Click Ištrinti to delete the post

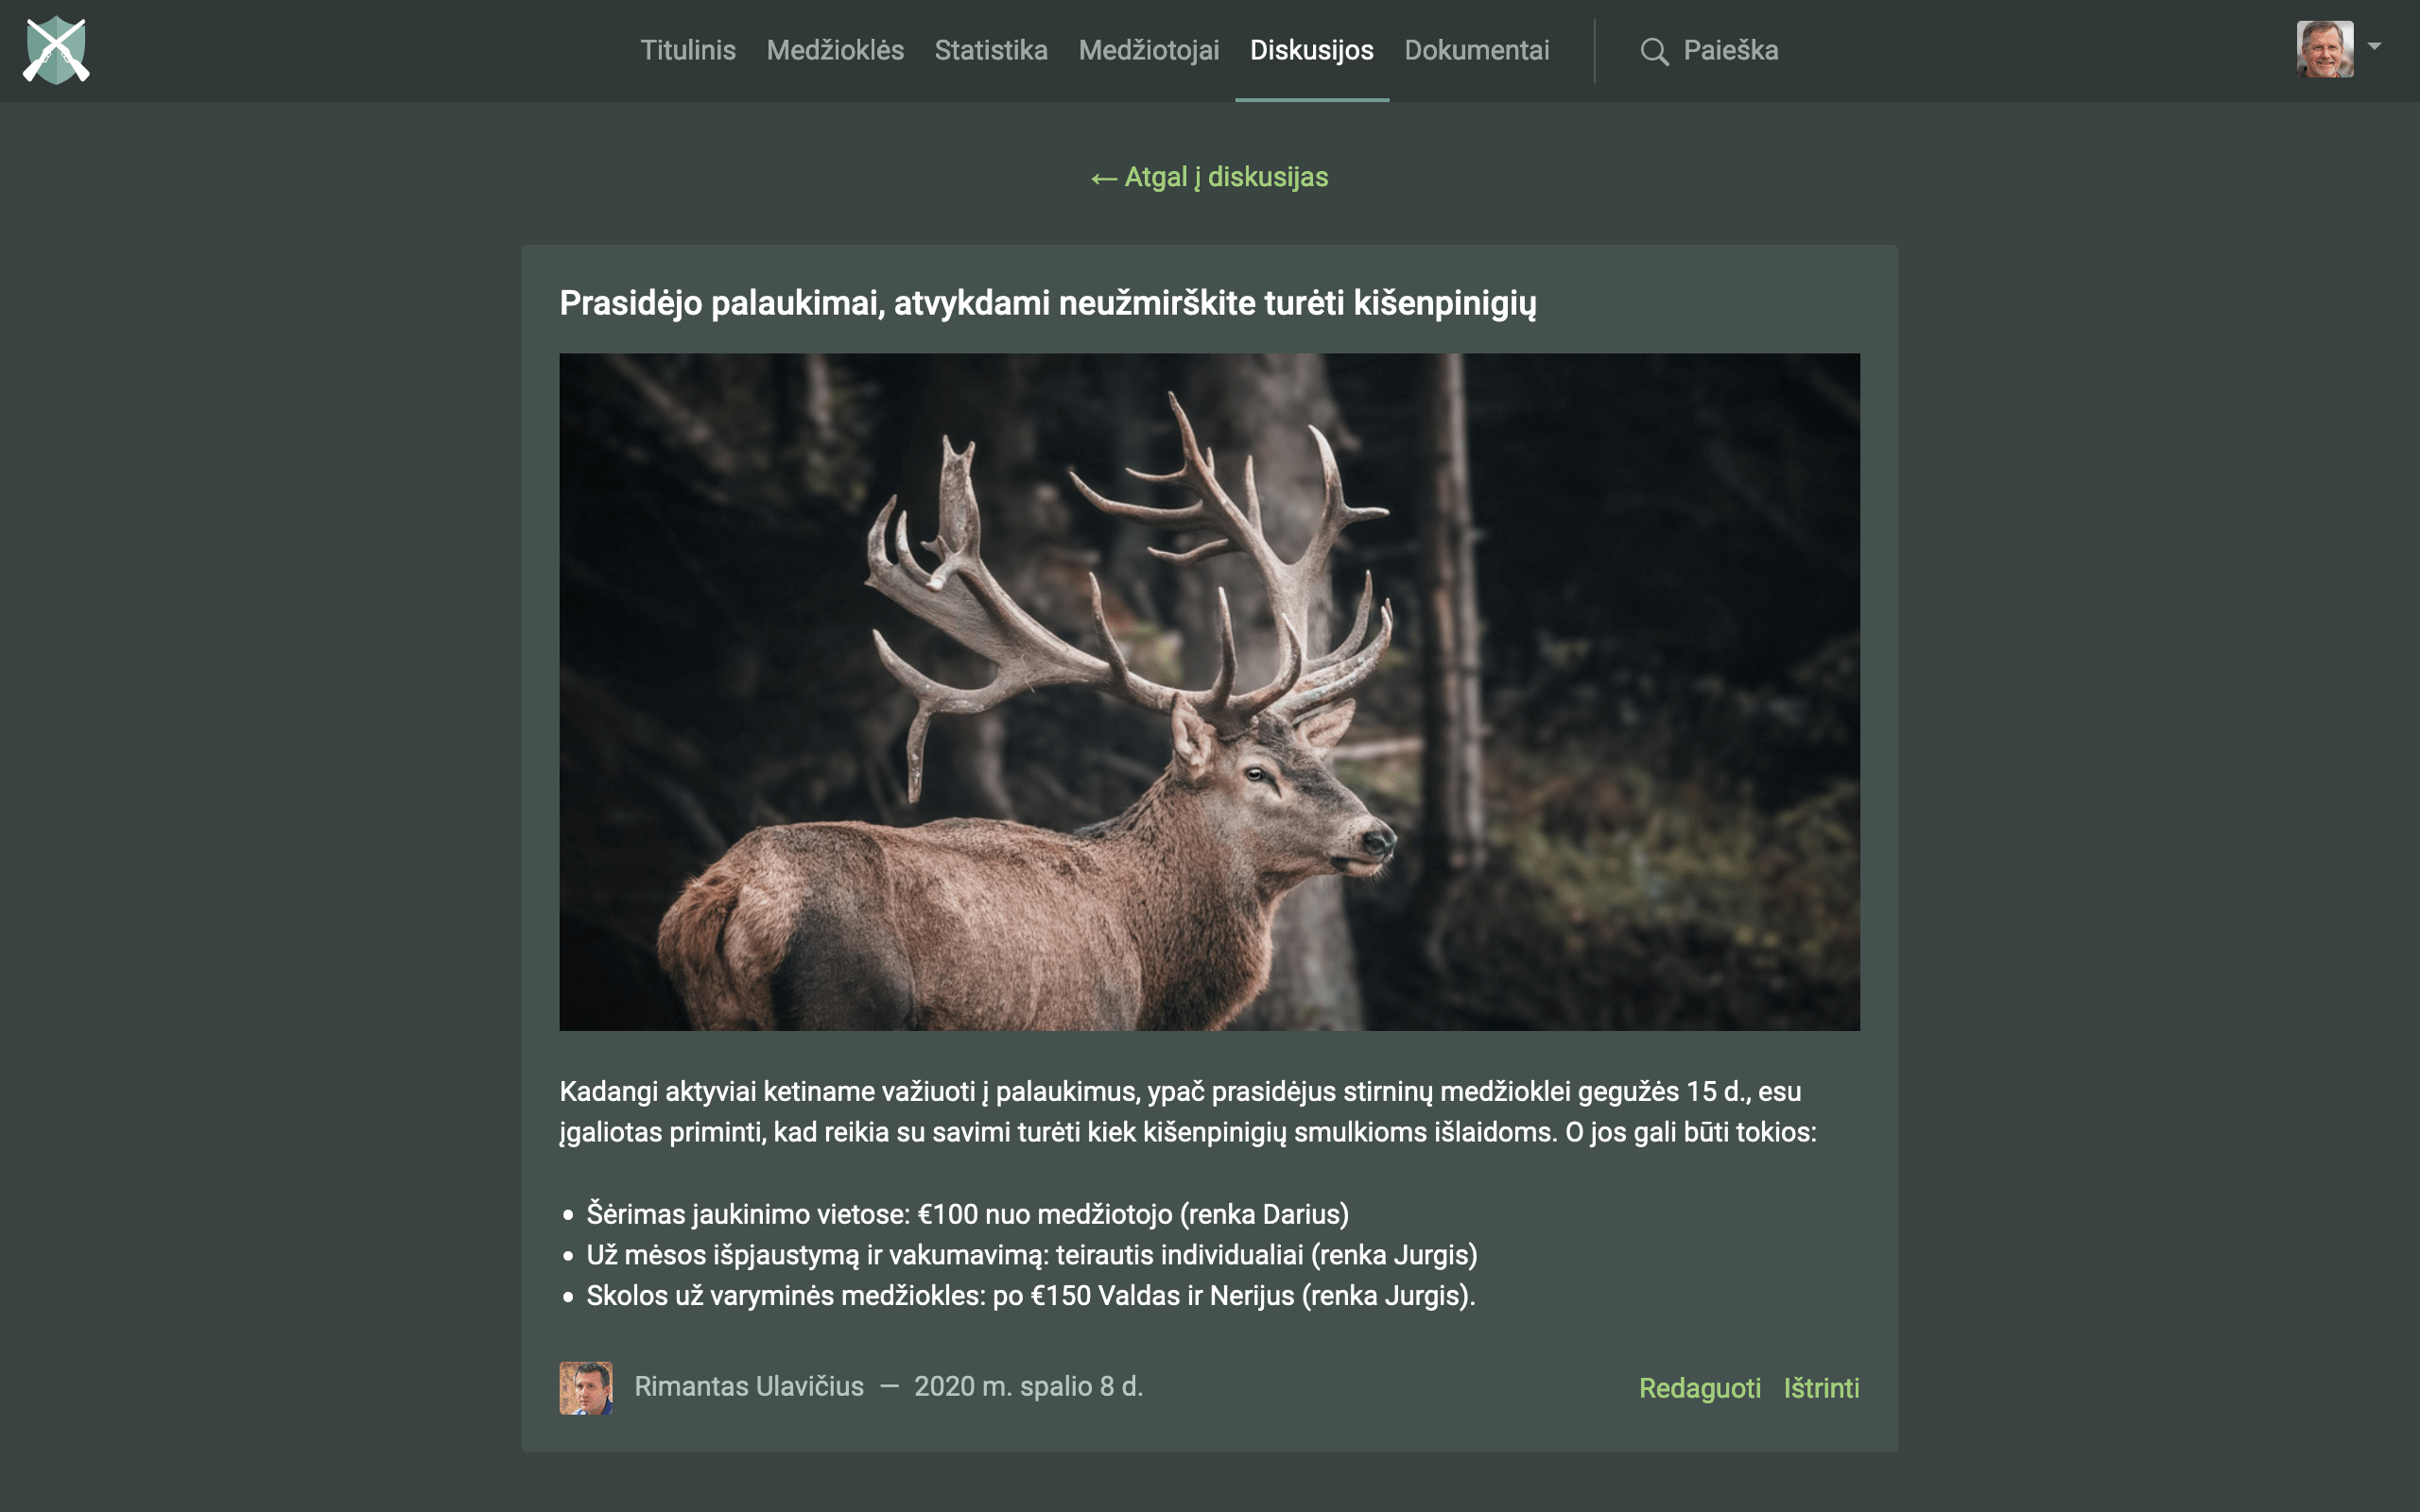point(1821,1388)
